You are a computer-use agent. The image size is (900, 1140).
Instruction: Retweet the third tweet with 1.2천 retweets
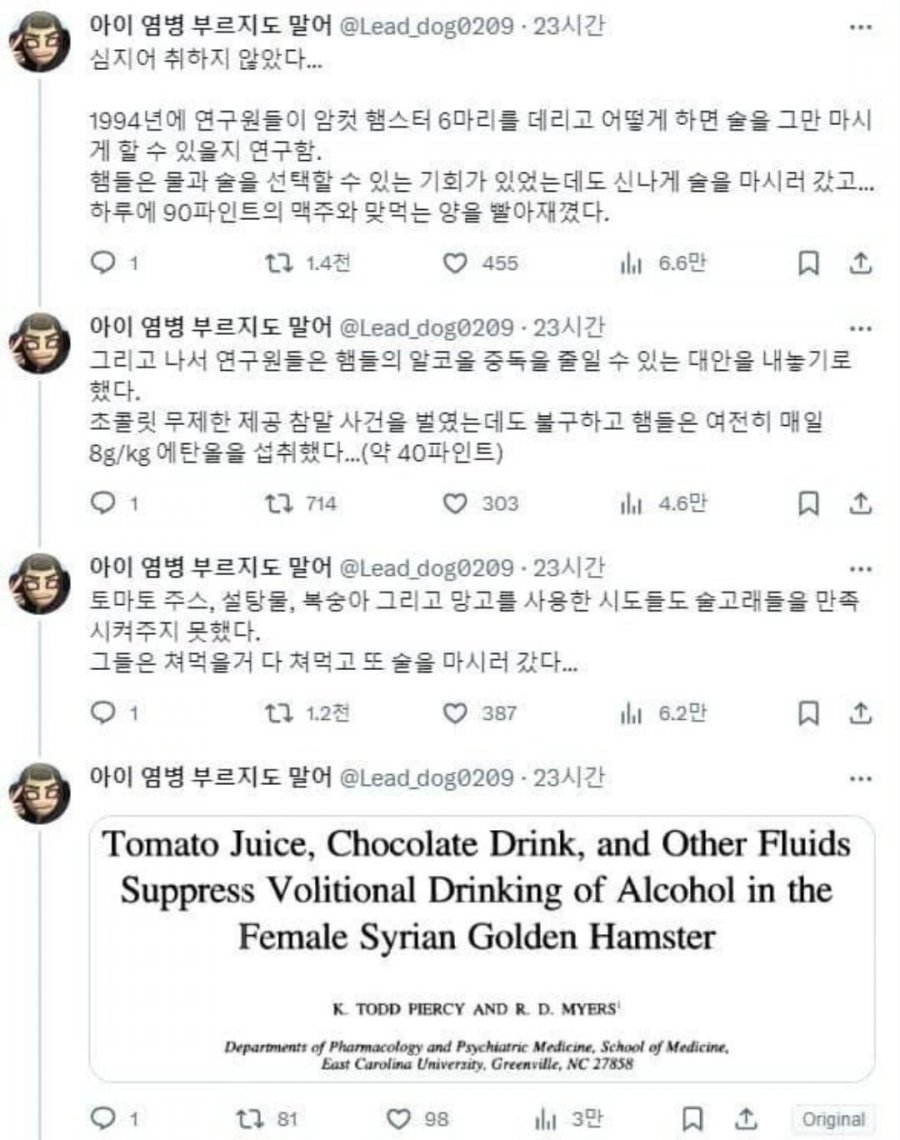pyautogui.click(x=275, y=712)
